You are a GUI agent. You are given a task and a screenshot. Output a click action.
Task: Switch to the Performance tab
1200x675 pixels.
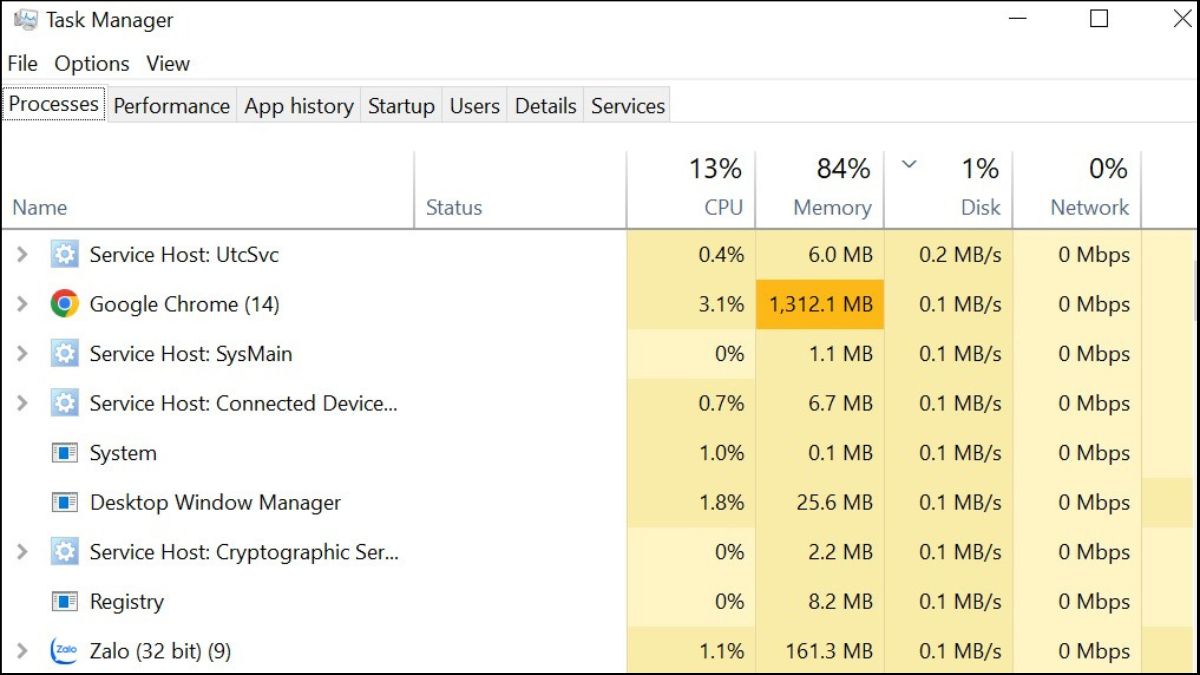171,106
